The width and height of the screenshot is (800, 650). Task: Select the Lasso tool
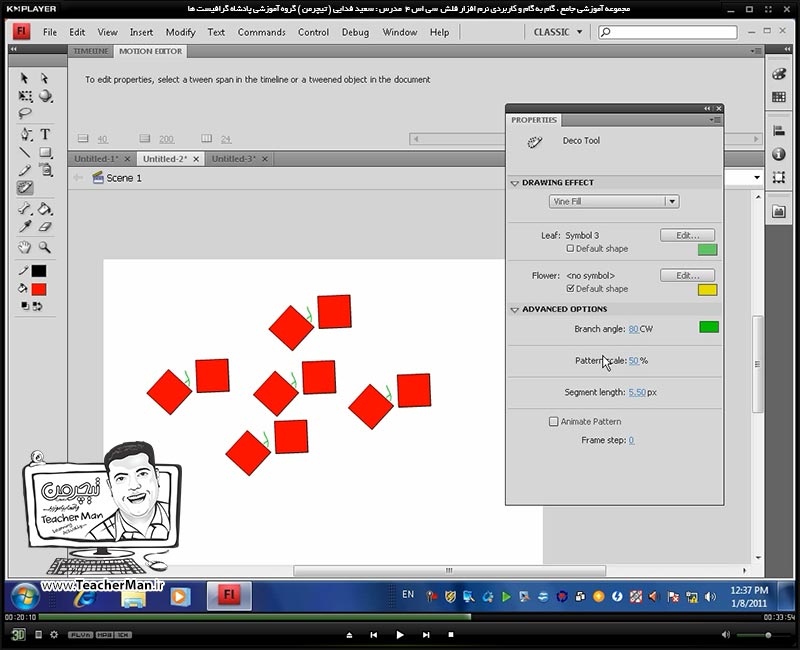point(24,113)
